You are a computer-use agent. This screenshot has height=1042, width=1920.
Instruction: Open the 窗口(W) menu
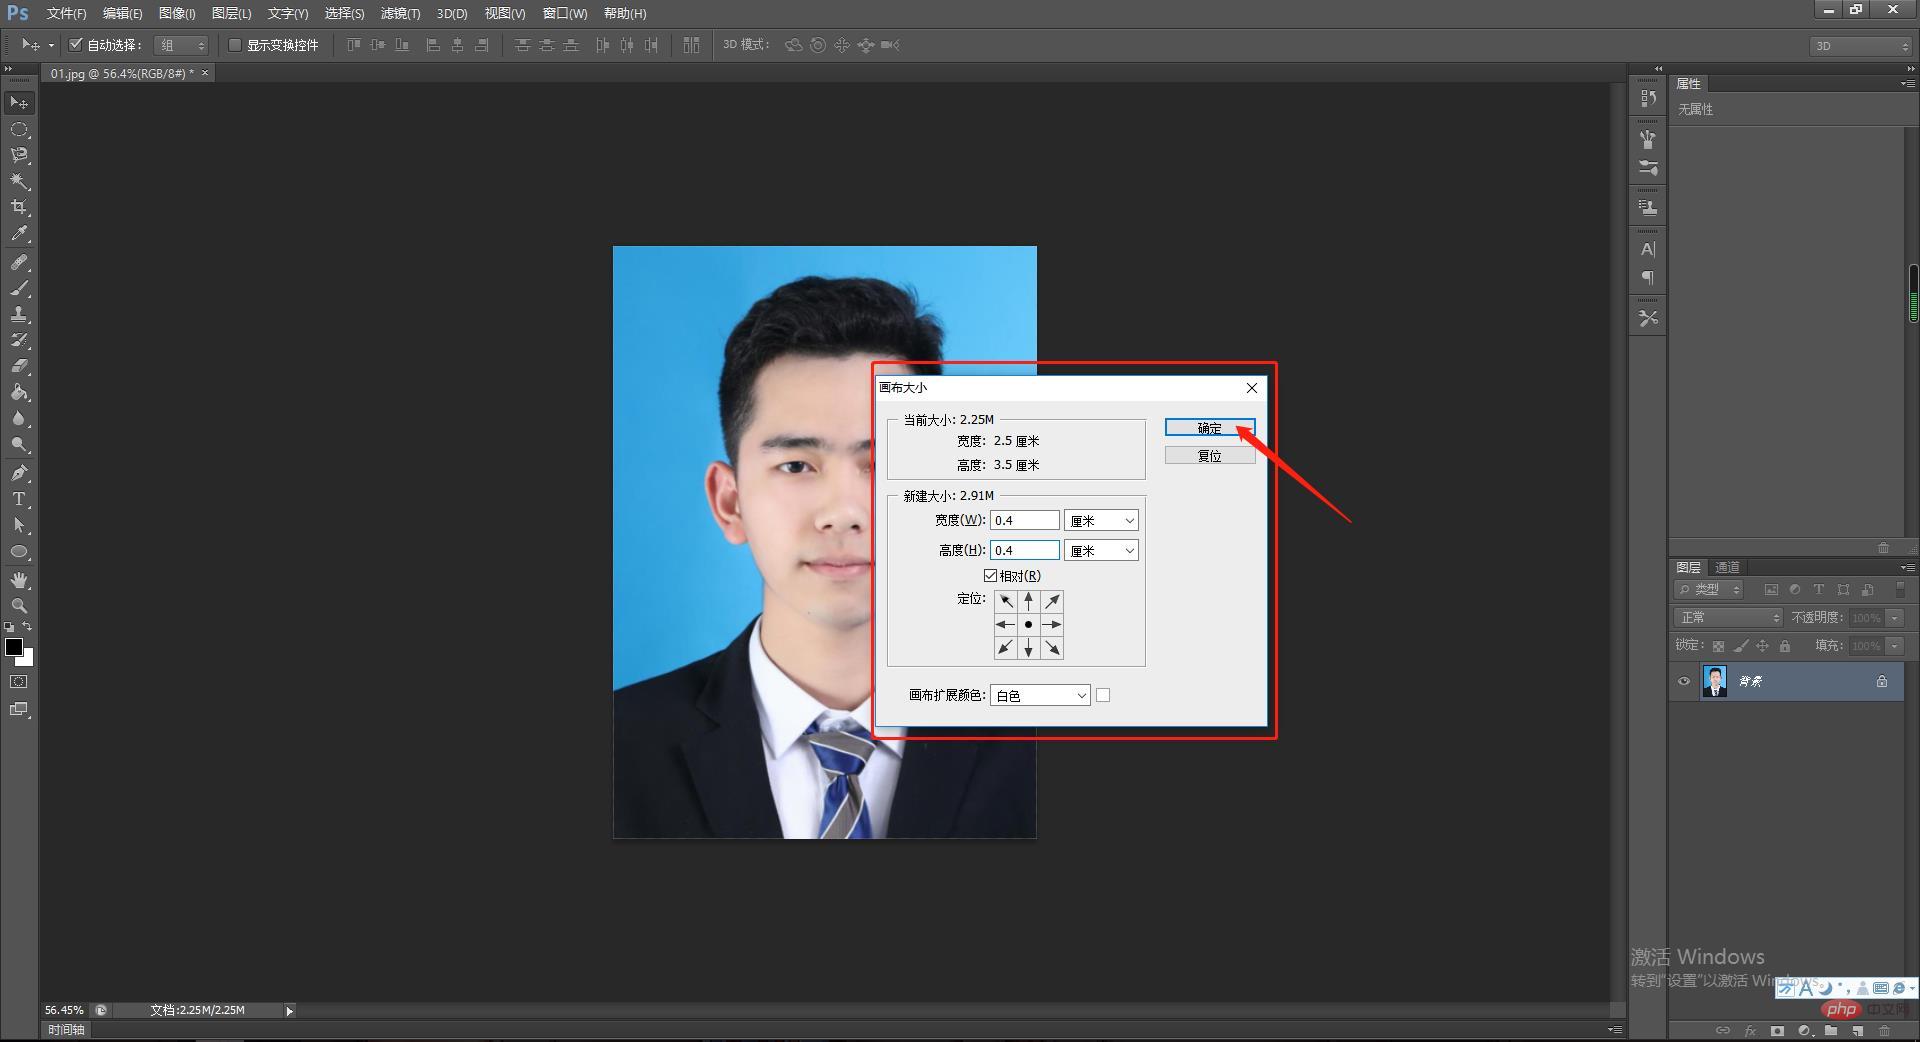[x=565, y=13]
